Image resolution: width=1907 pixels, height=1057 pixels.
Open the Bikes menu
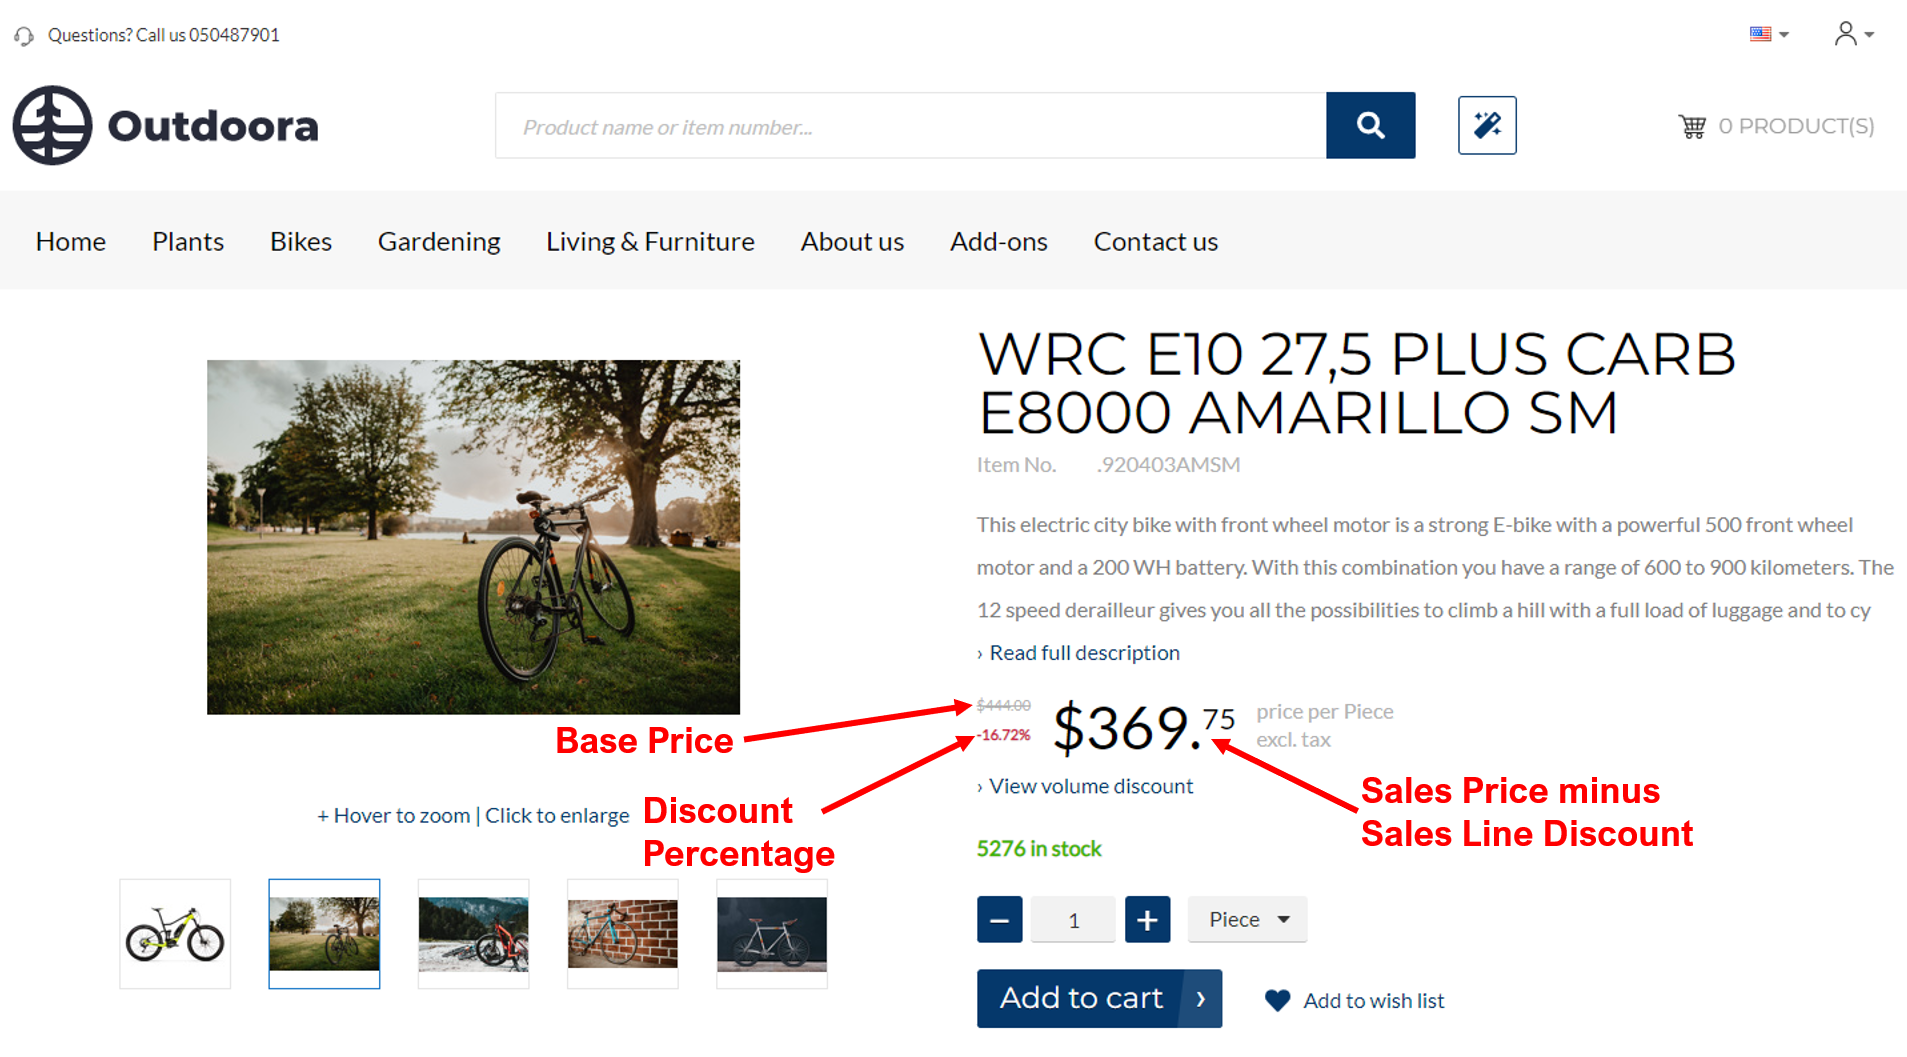[x=301, y=241]
